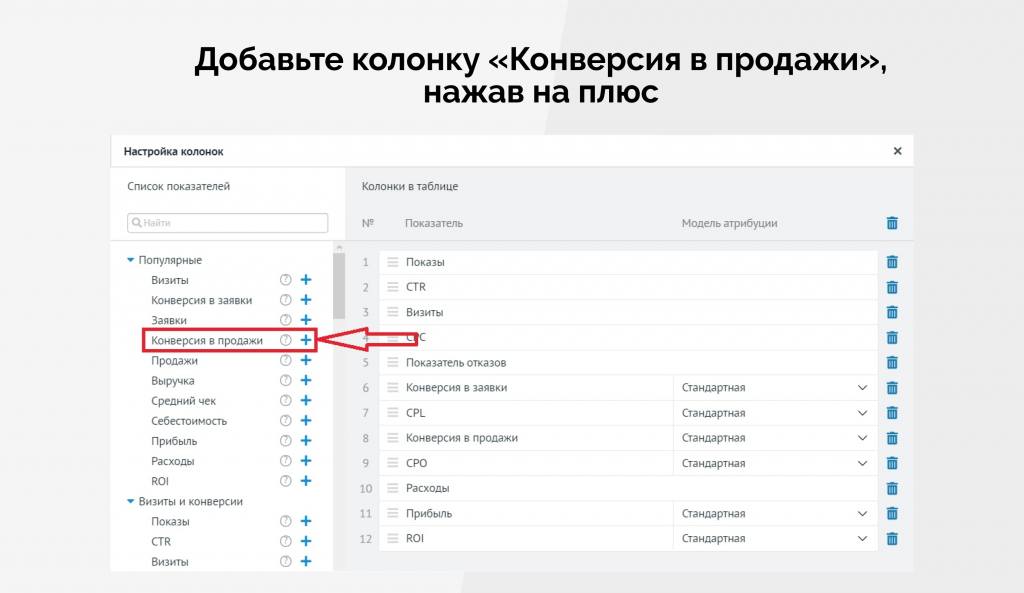Image resolution: width=1024 pixels, height=593 pixels.
Task: Click plus icon next to Выручка
Action: click(x=306, y=381)
